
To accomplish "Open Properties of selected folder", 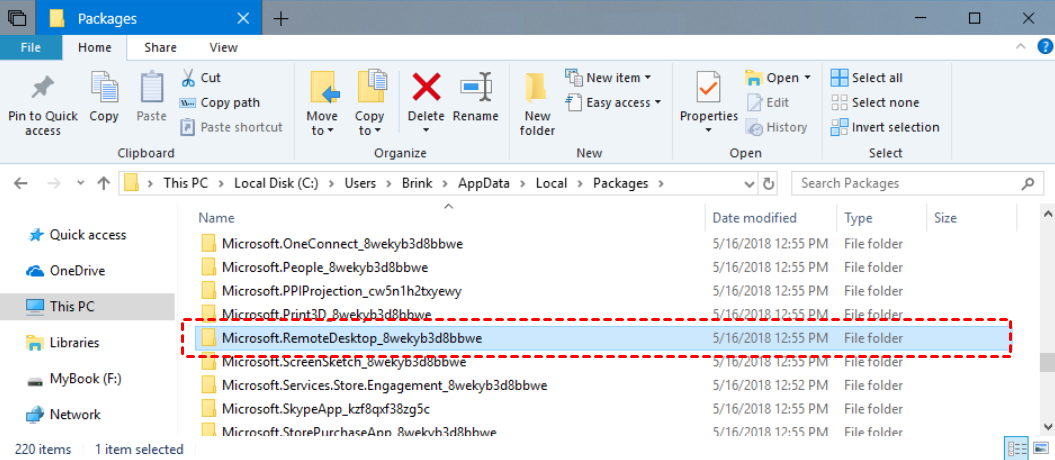I will tap(708, 97).
